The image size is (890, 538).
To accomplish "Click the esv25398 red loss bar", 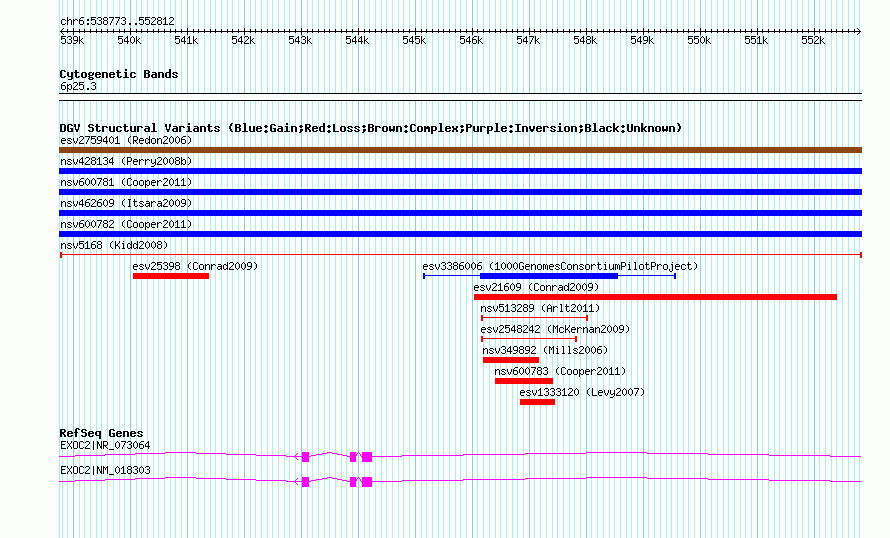I will click(171, 276).
